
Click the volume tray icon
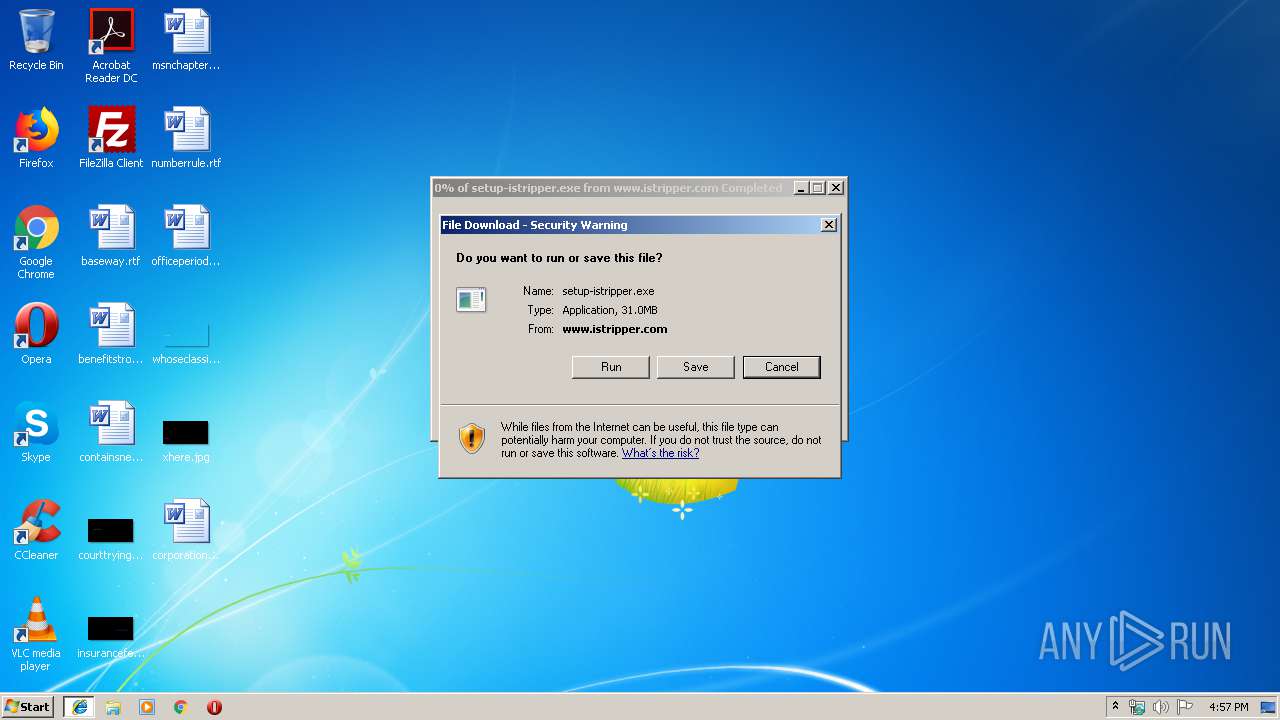click(x=1161, y=707)
